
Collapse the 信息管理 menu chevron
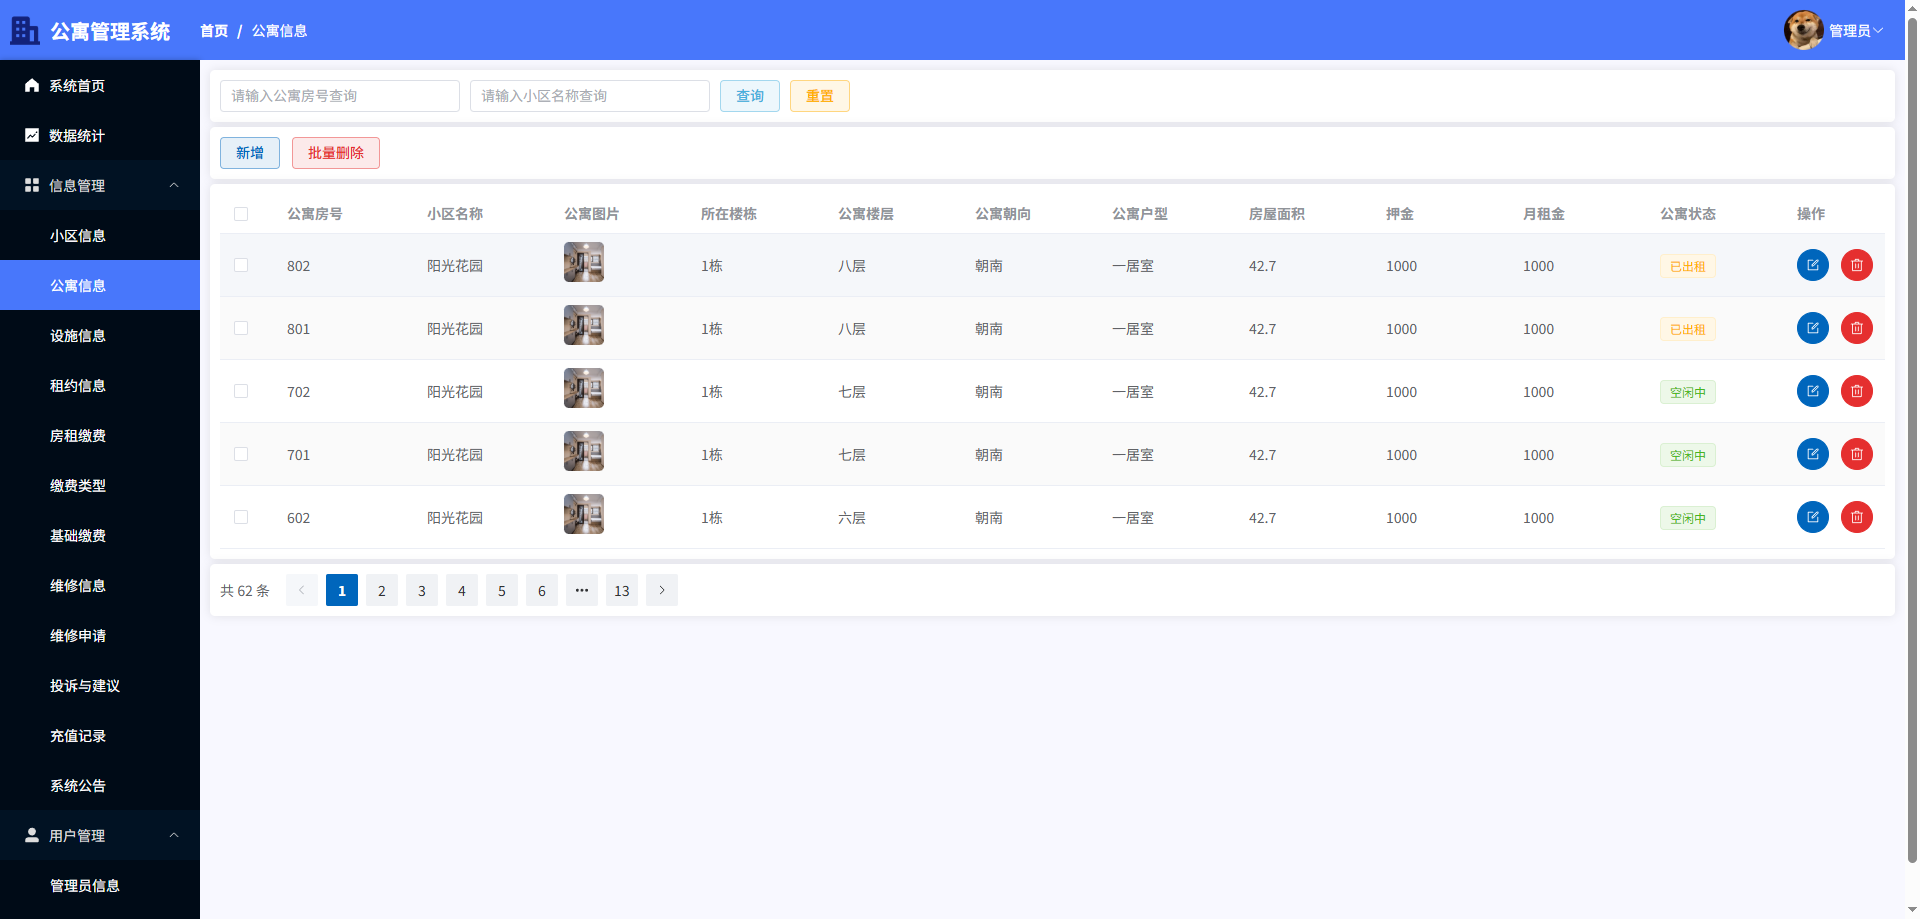[174, 185]
